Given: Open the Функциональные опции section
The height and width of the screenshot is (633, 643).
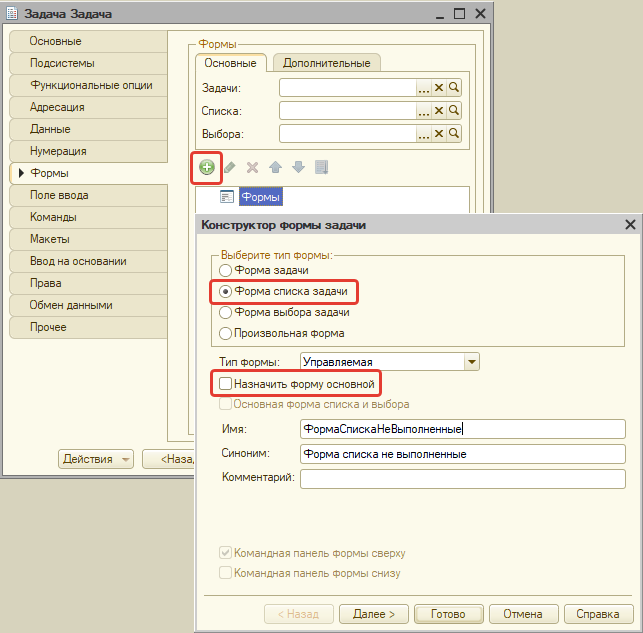Looking at the screenshot, I should pyautogui.click(x=88, y=85).
